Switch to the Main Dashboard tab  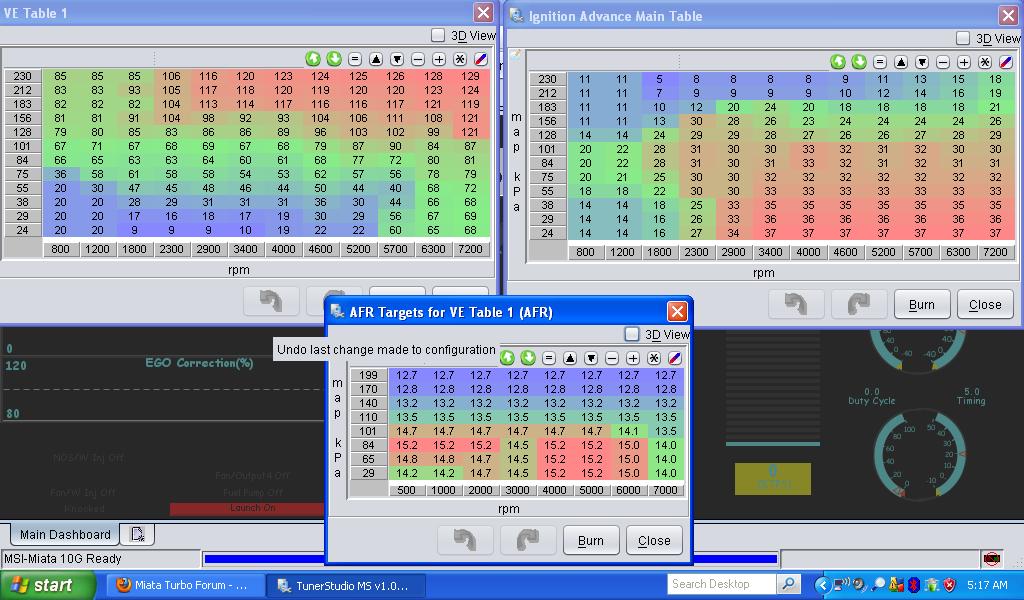tap(66, 534)
